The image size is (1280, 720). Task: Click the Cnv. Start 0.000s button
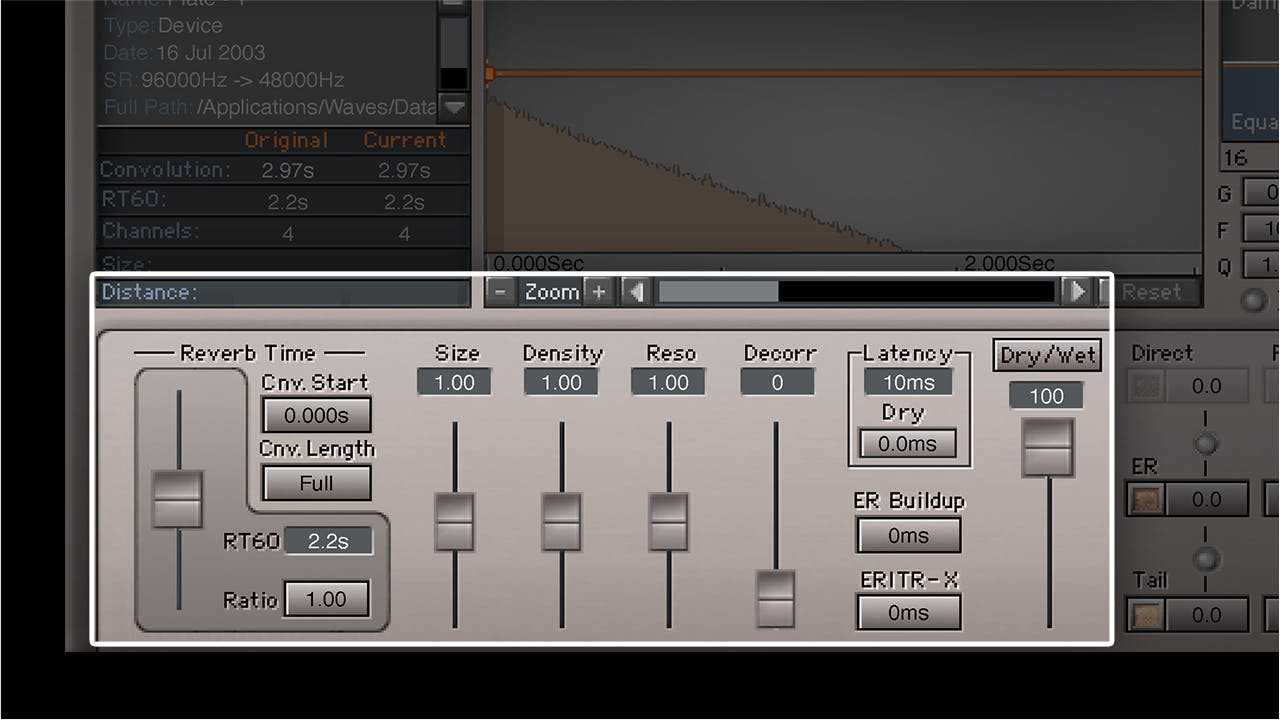315,414
